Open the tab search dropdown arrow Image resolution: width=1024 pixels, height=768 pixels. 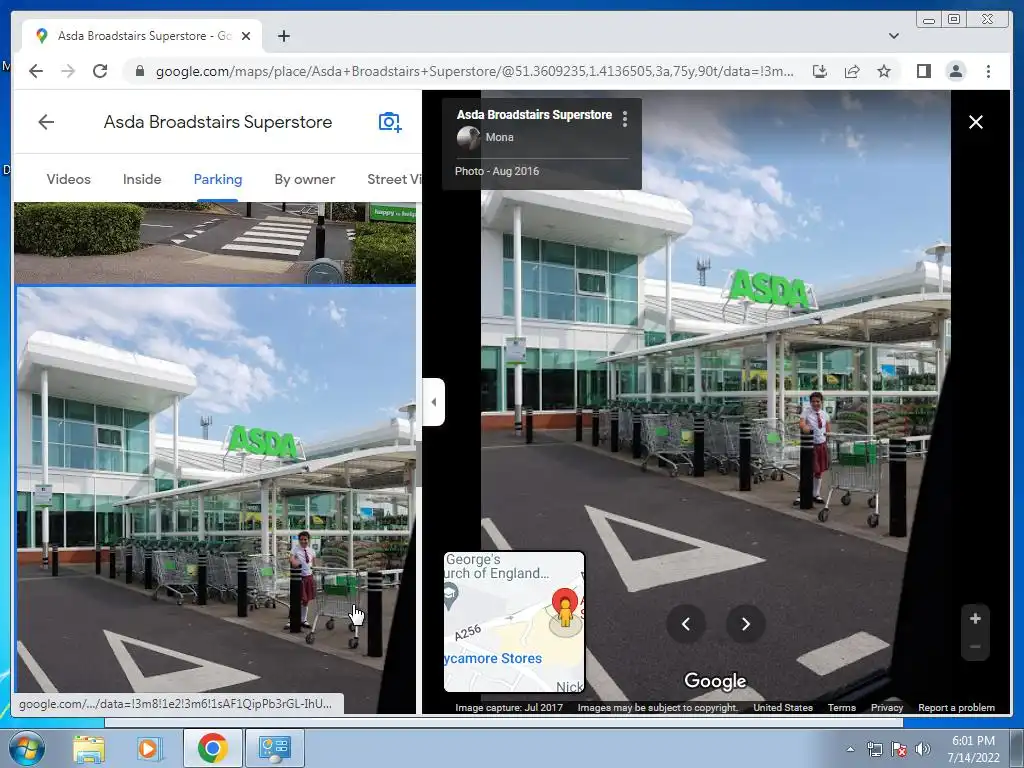894,36
